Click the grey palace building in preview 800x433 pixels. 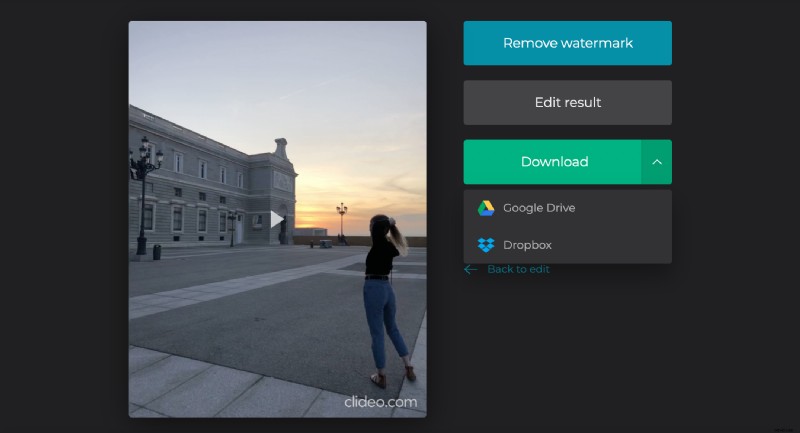(210, 190)
